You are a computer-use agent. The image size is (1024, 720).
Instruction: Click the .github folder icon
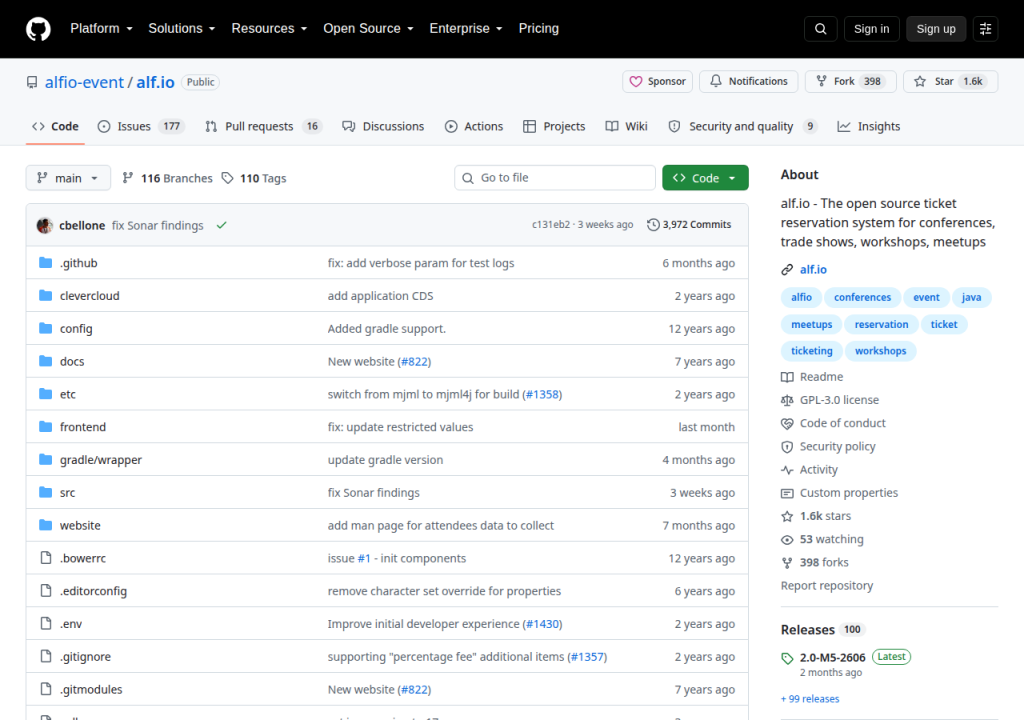46,263
